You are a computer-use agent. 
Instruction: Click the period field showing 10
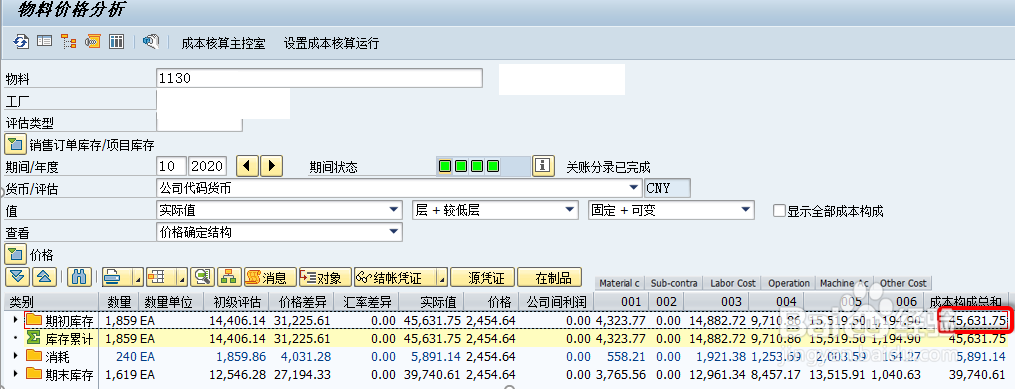172,166
